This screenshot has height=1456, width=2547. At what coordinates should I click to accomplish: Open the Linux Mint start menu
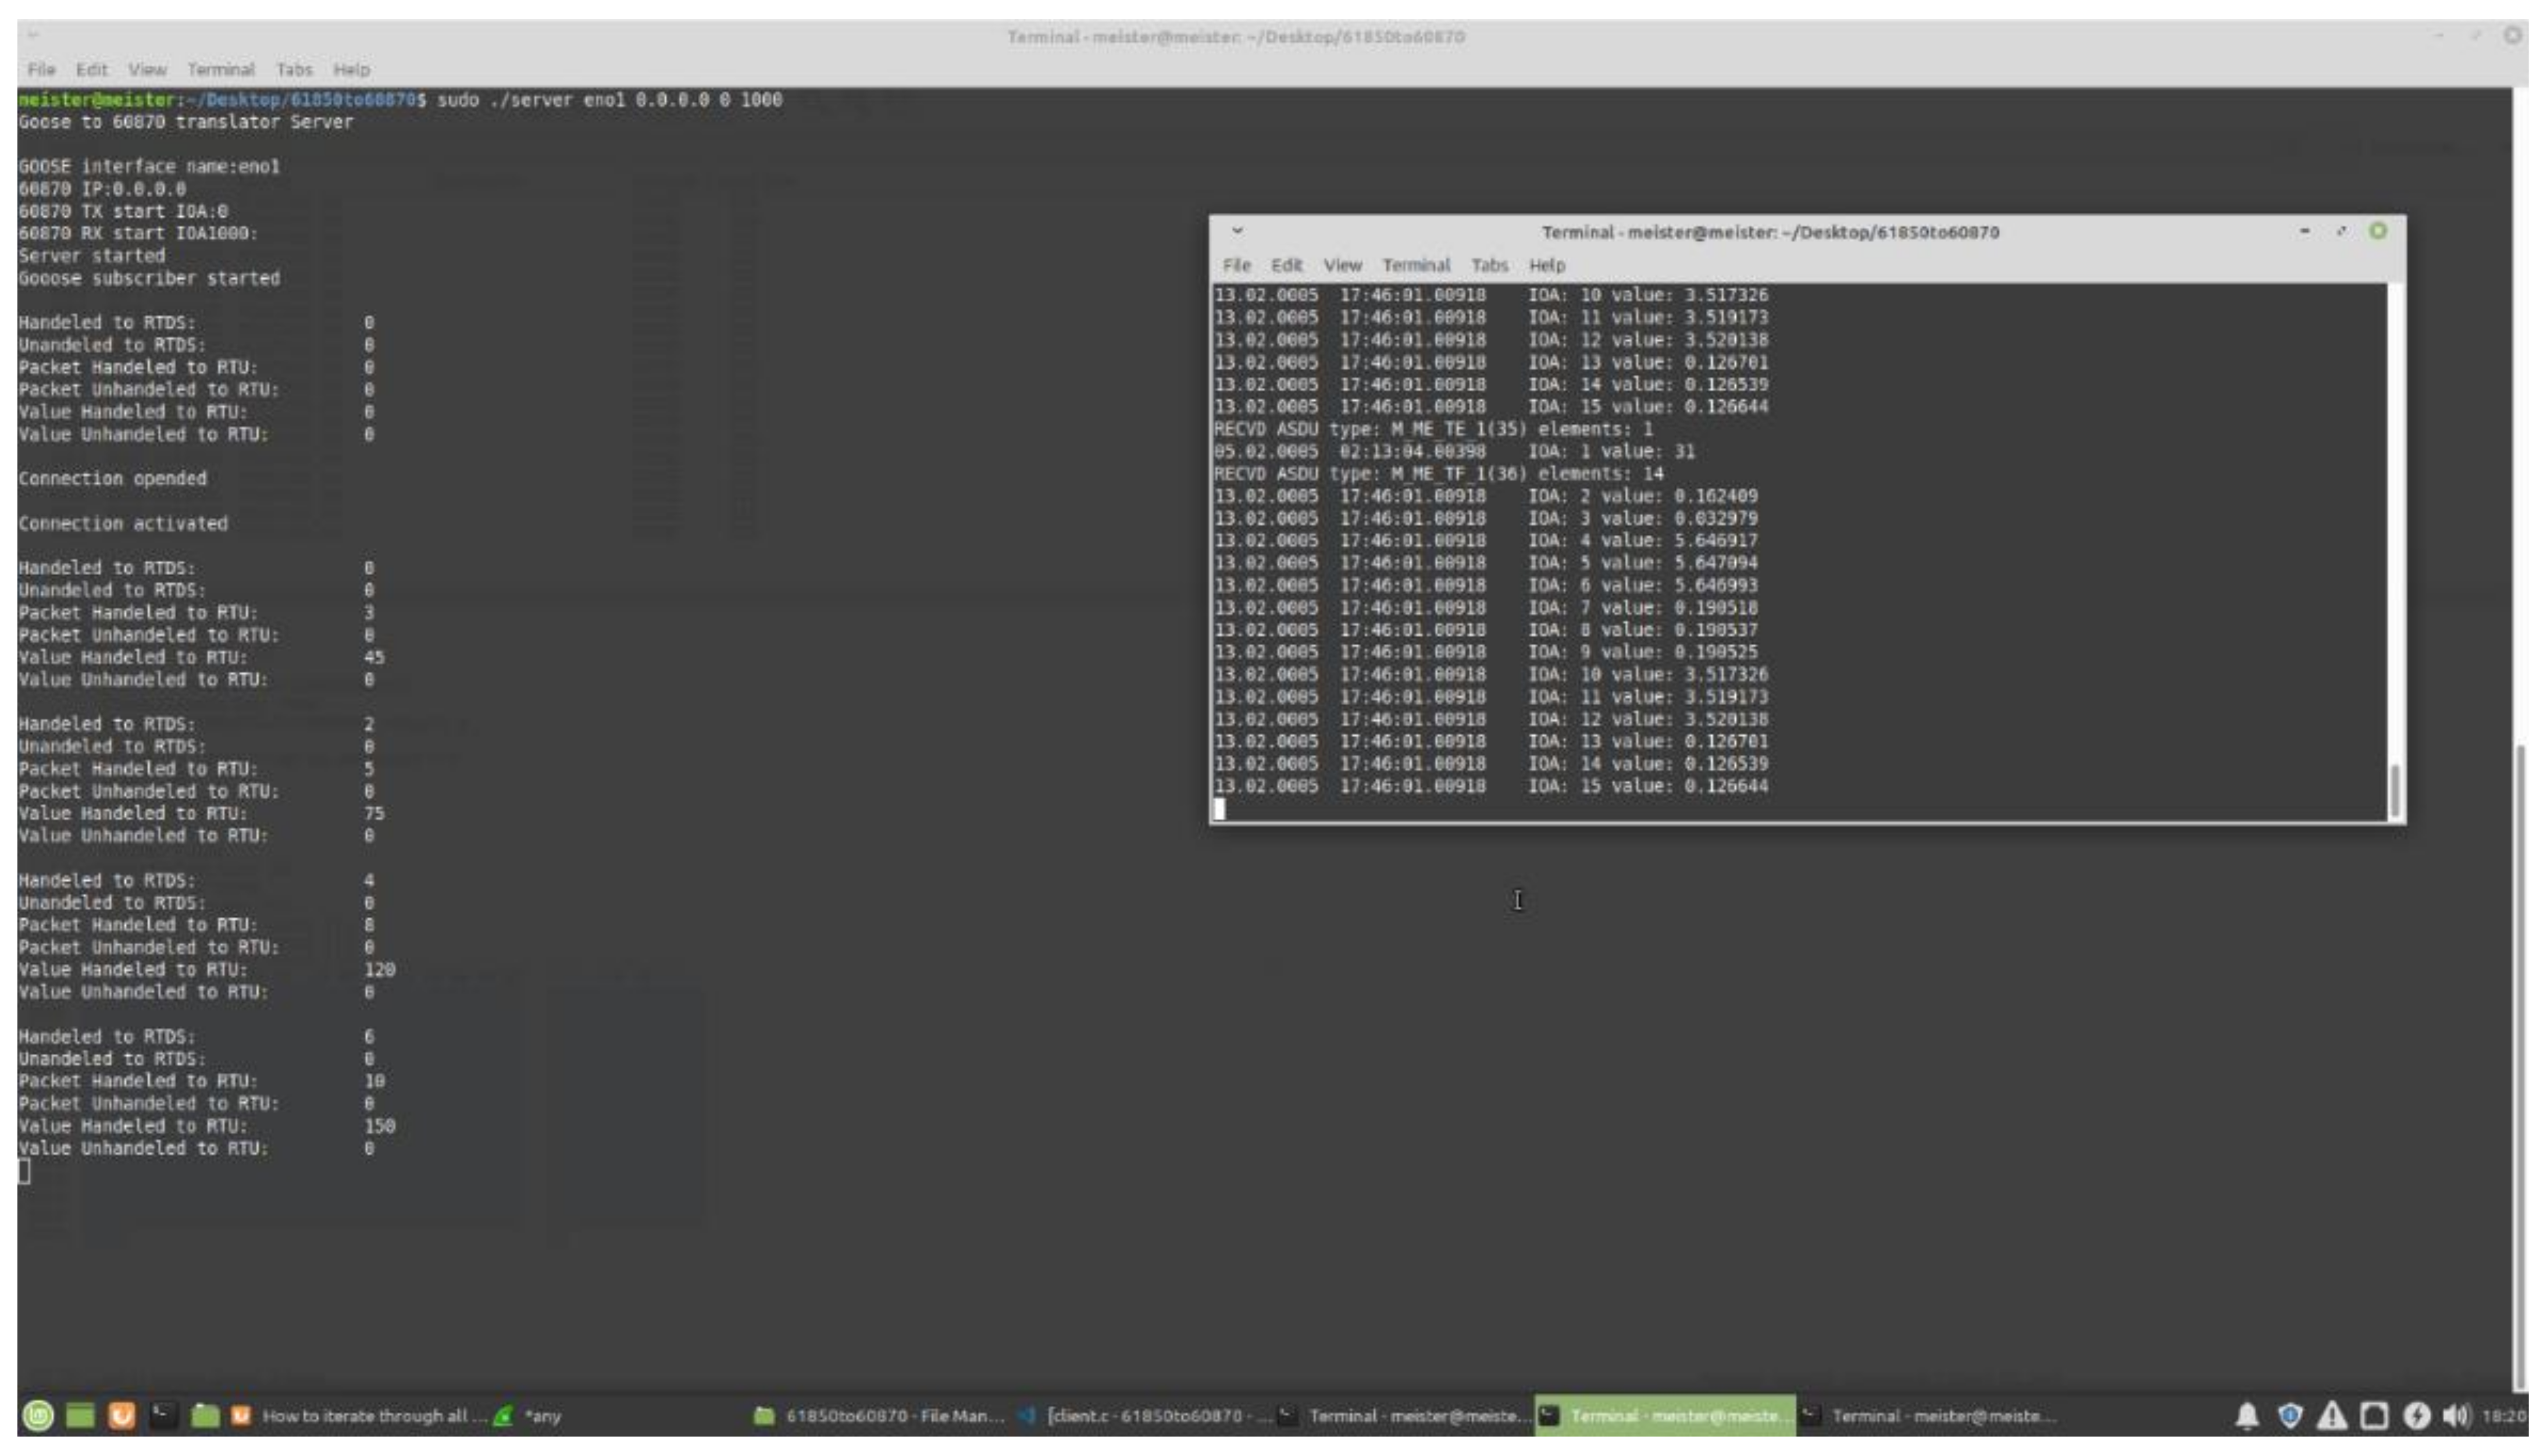click(x=38, y=1415)
